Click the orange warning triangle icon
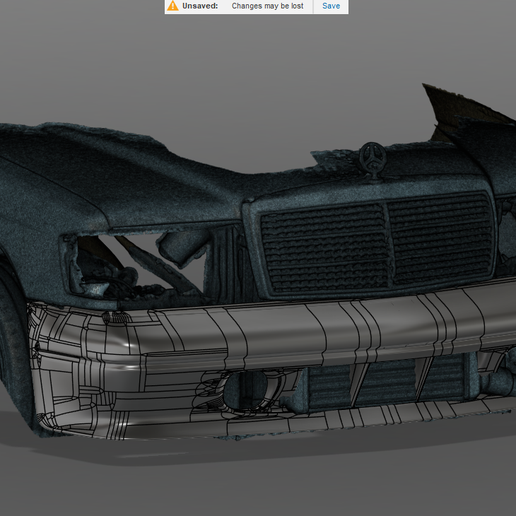 pos(173,6)
